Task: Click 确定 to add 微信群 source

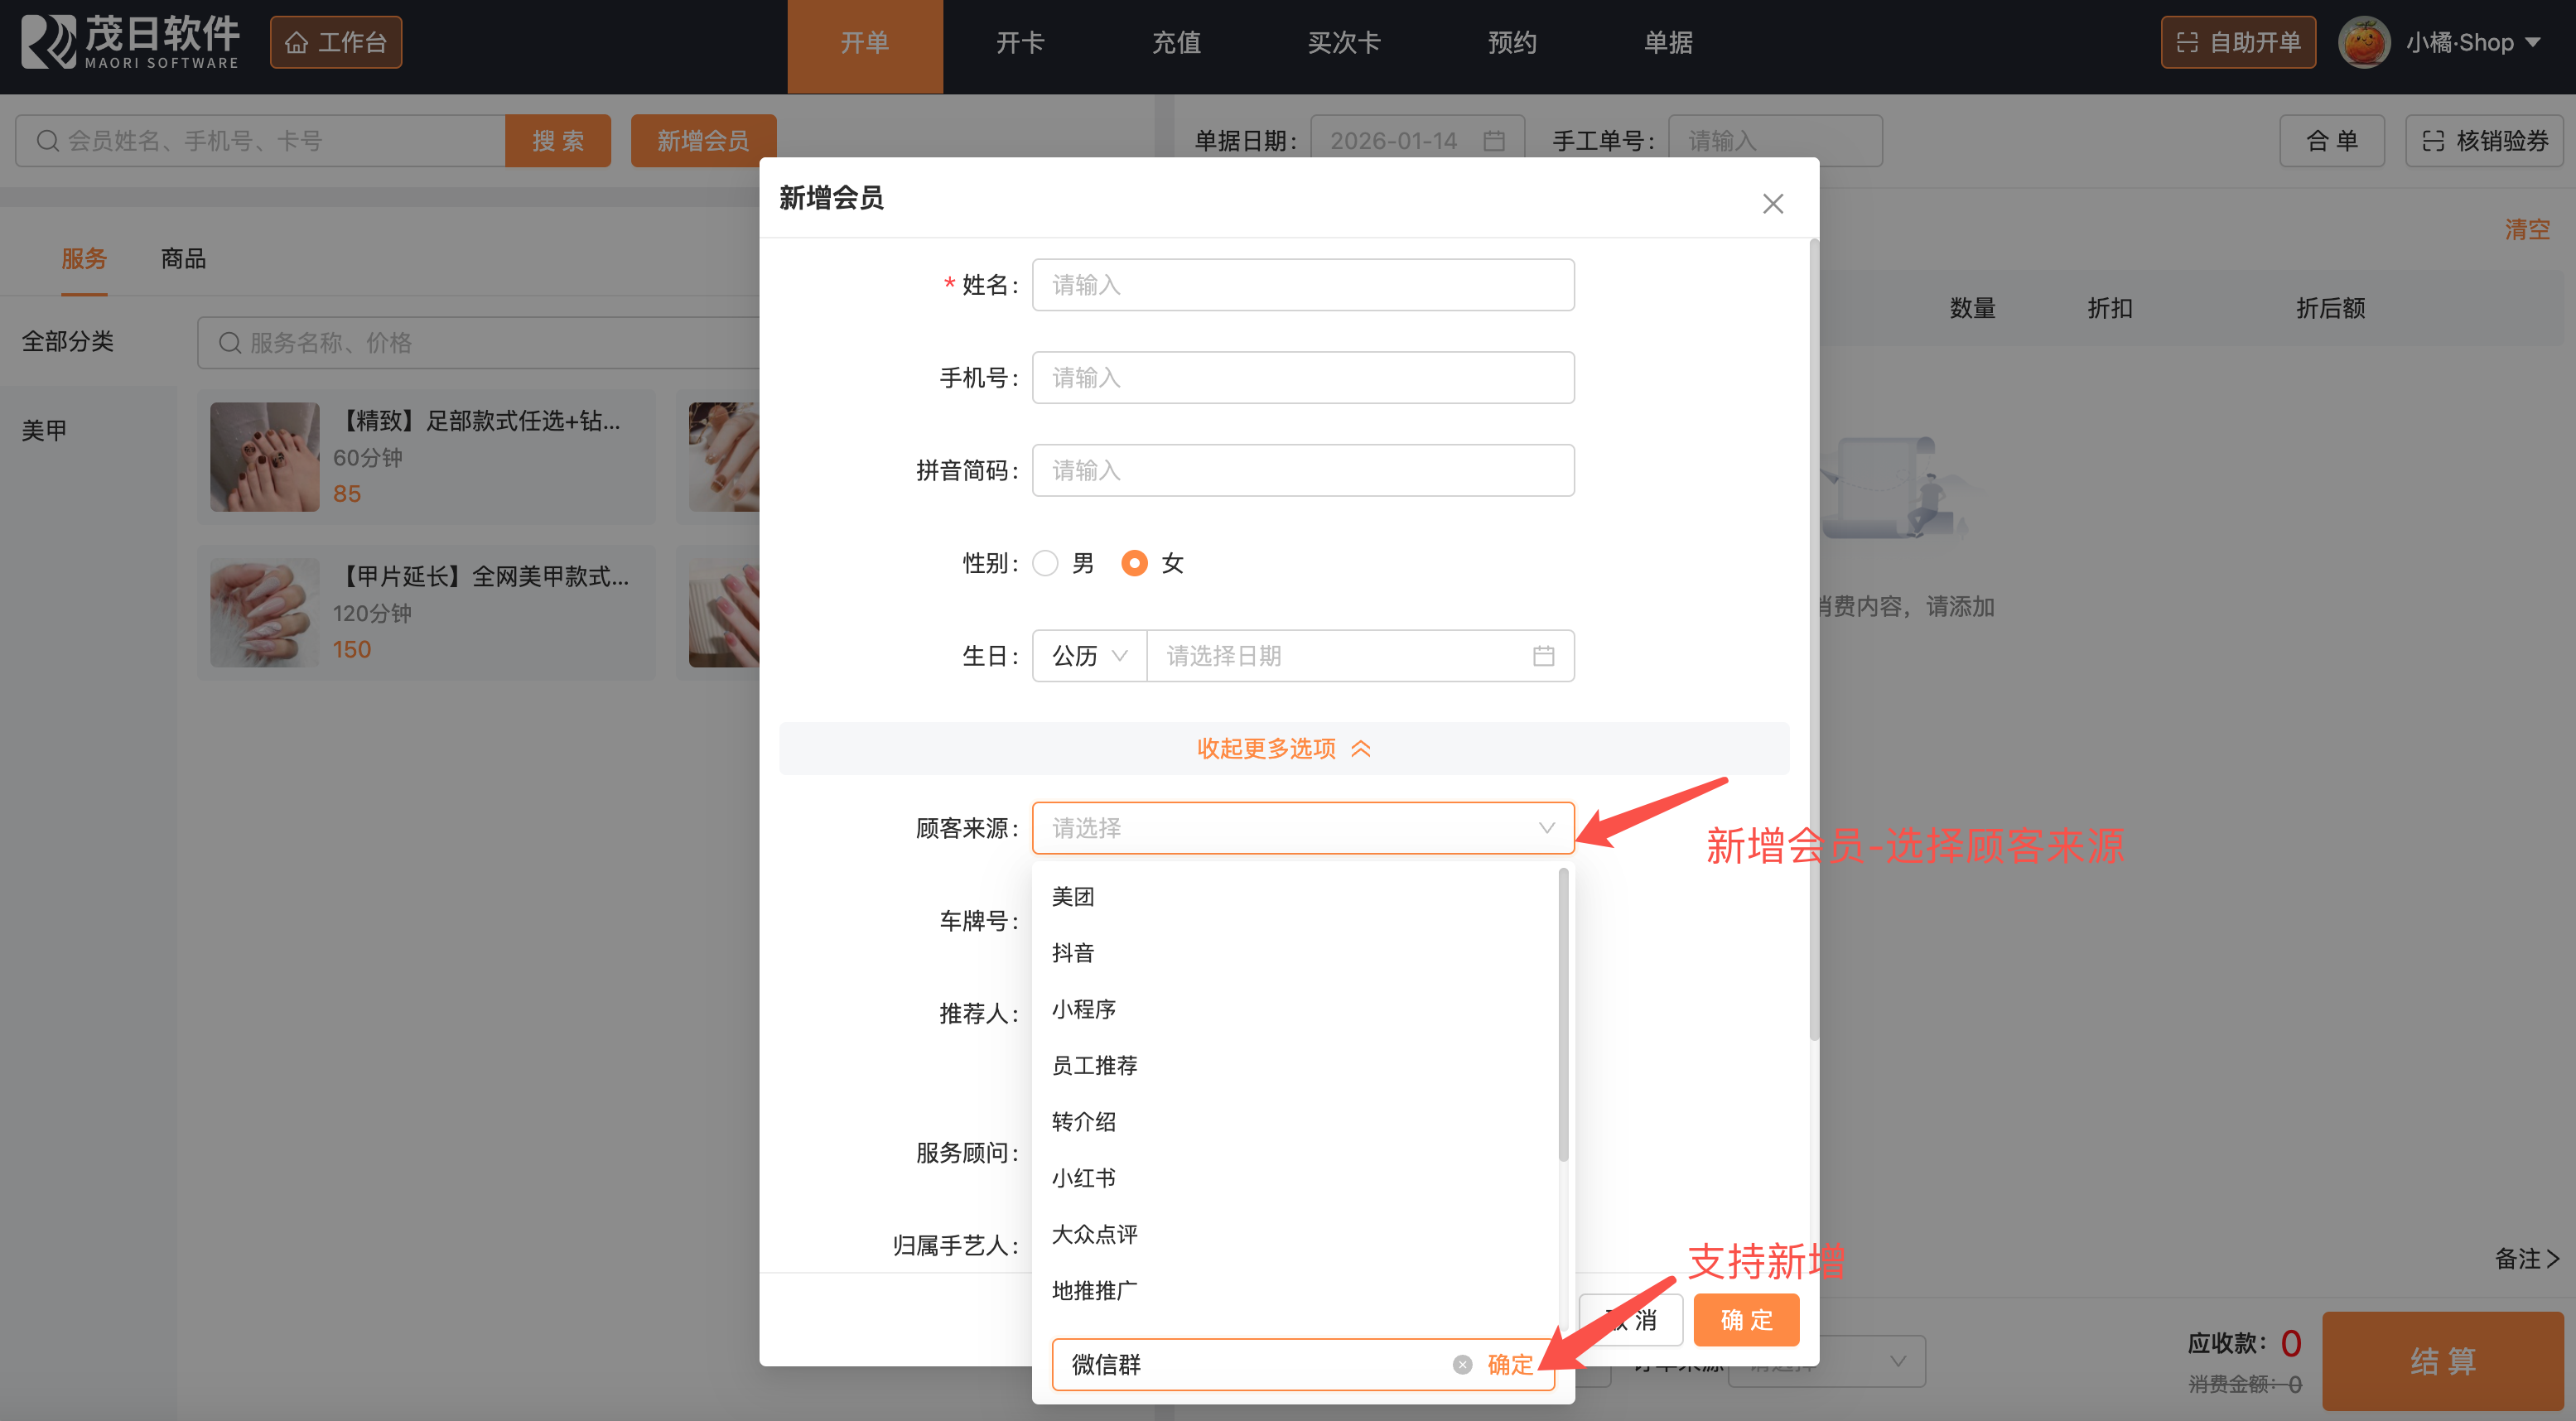Action: point(1509,1364)
